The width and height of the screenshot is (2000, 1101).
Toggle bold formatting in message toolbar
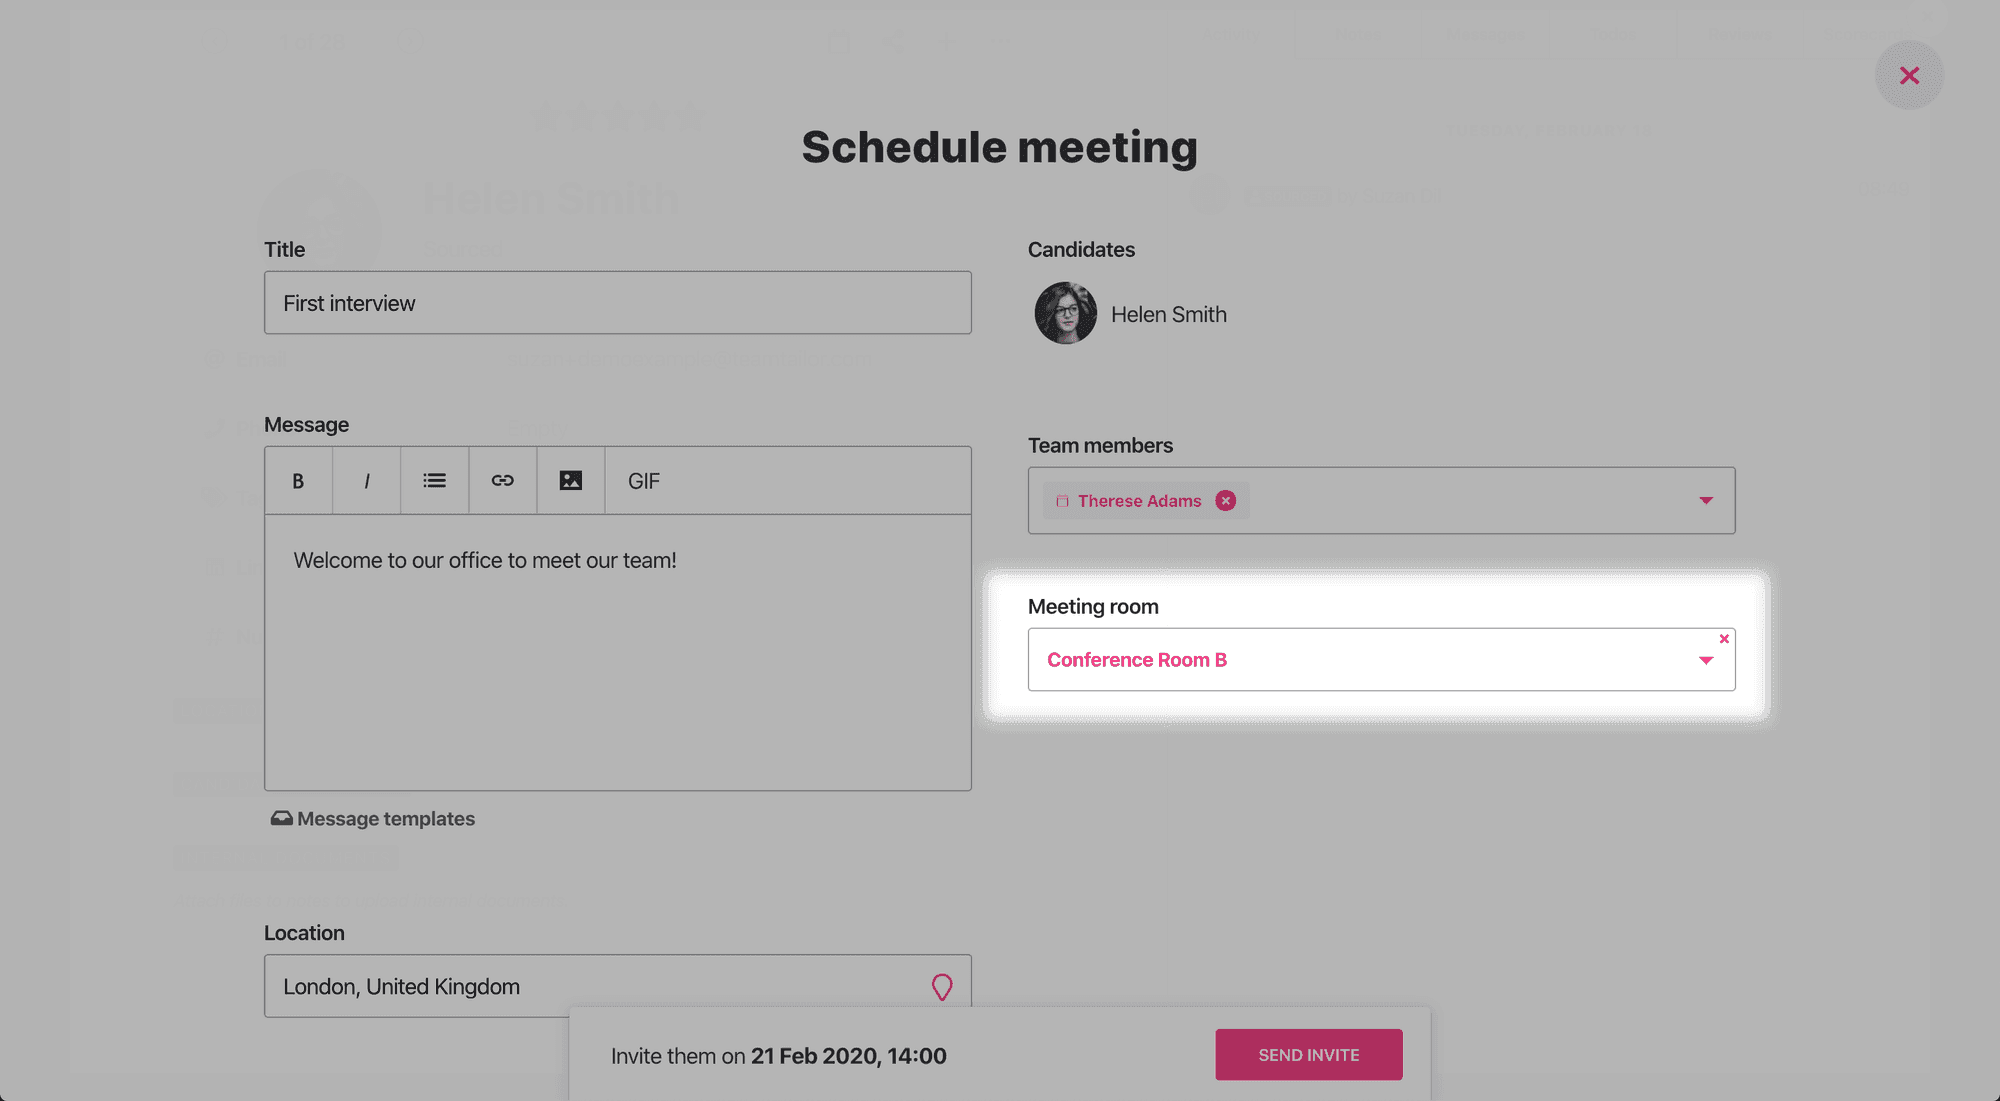(298, 481)
